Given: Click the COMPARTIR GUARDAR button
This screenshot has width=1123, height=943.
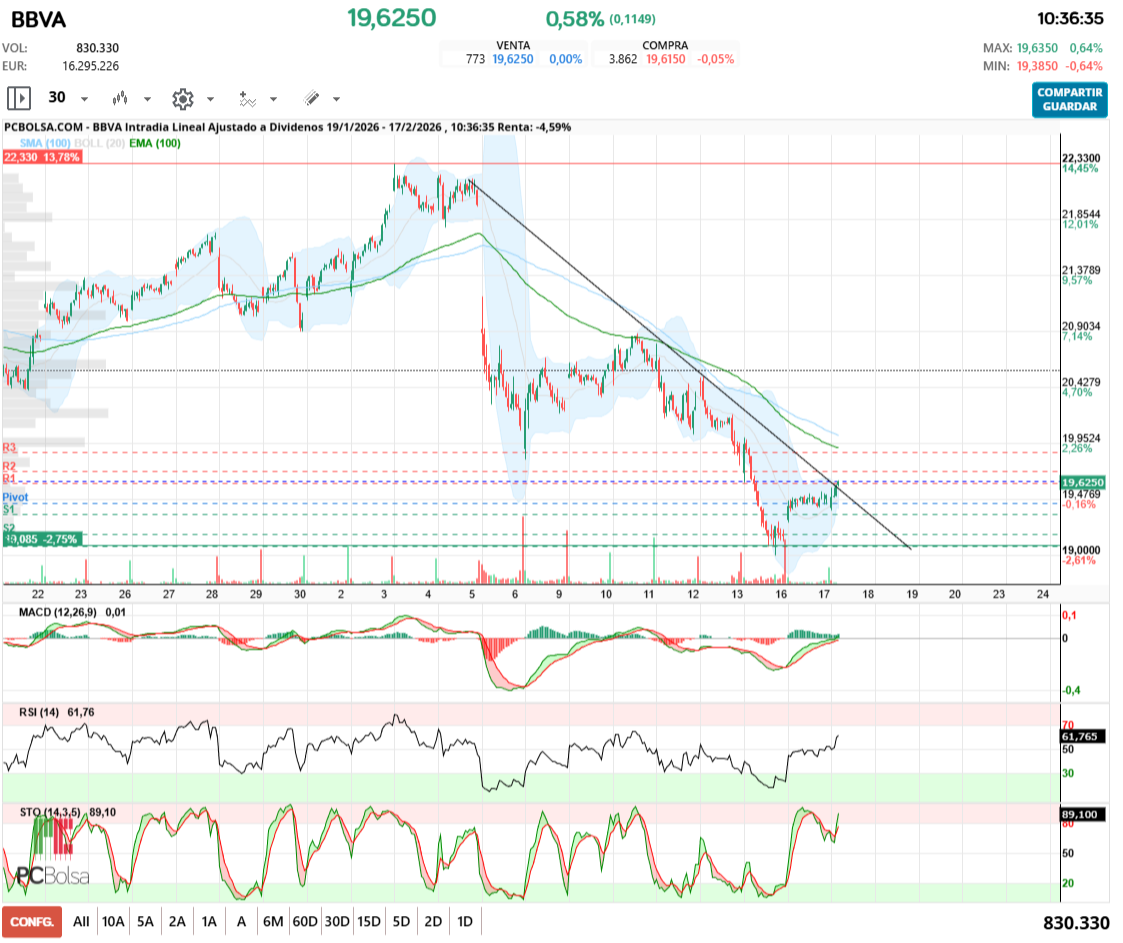Looking at the screenshot, I should pyautogui.click(x=1069, y=99).
